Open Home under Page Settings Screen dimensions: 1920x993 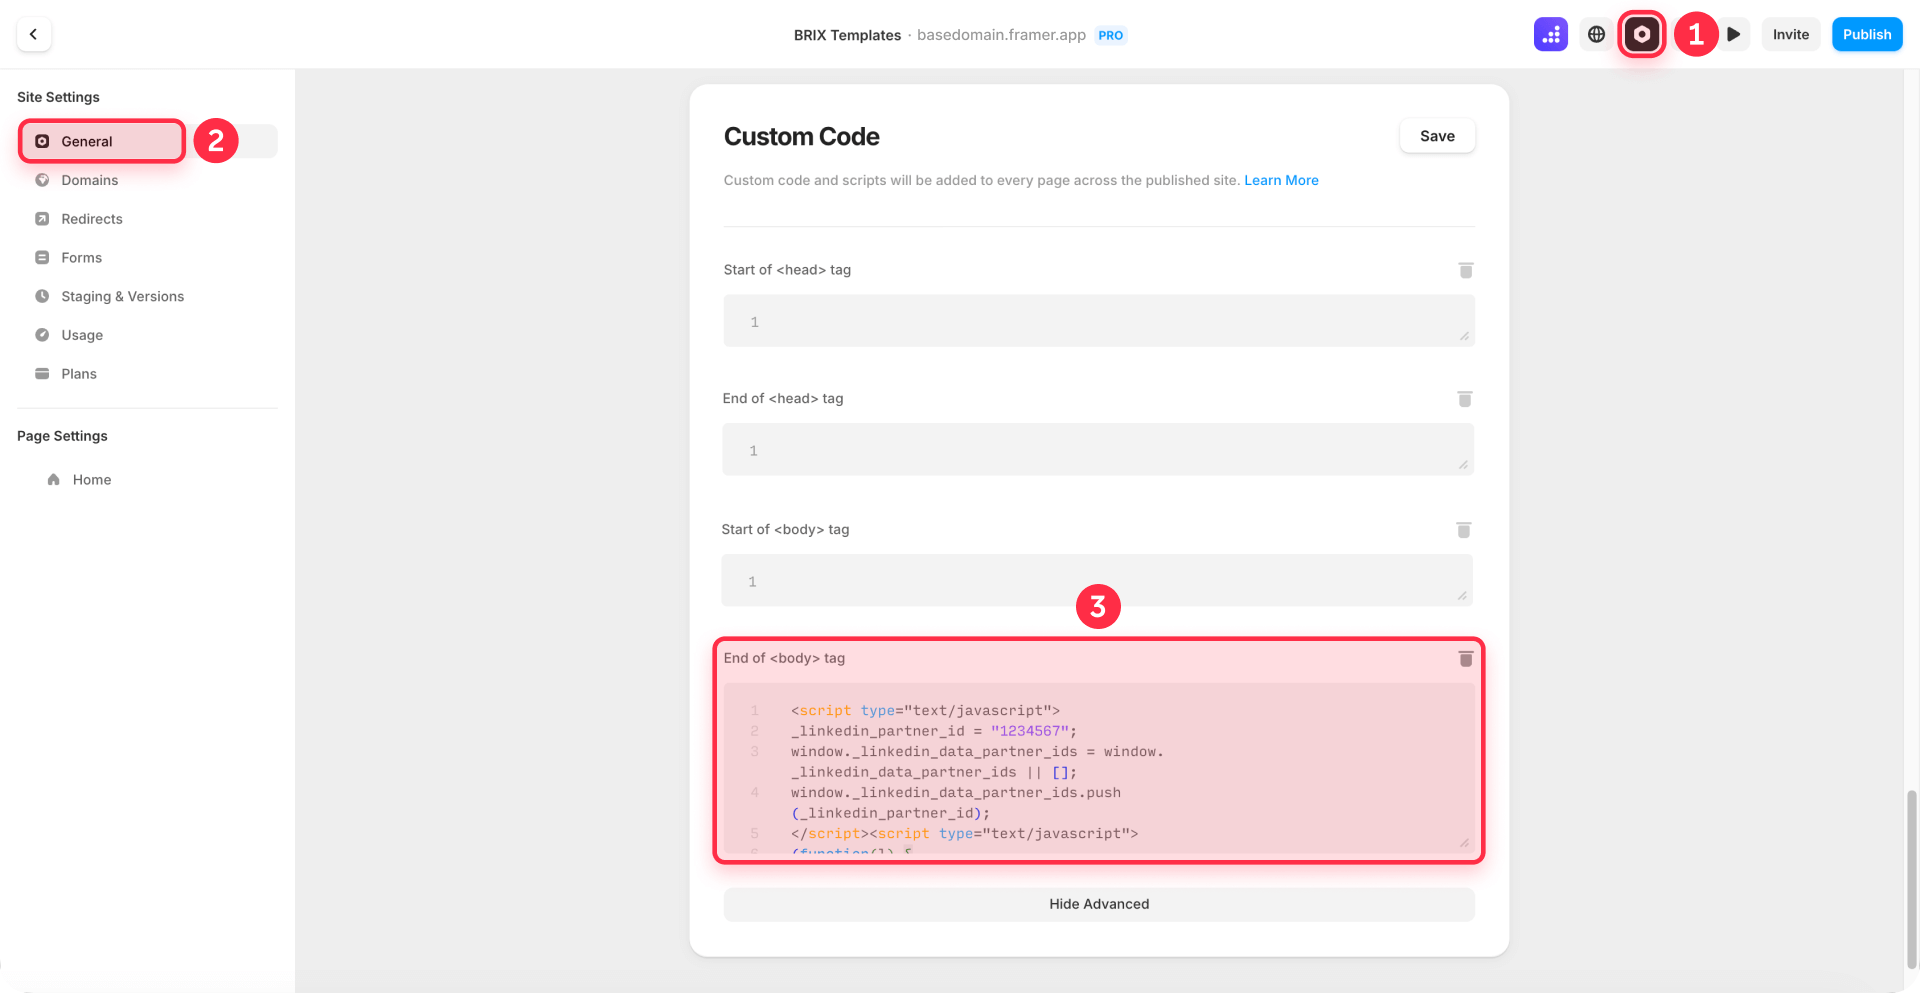(x=91, y=479)
